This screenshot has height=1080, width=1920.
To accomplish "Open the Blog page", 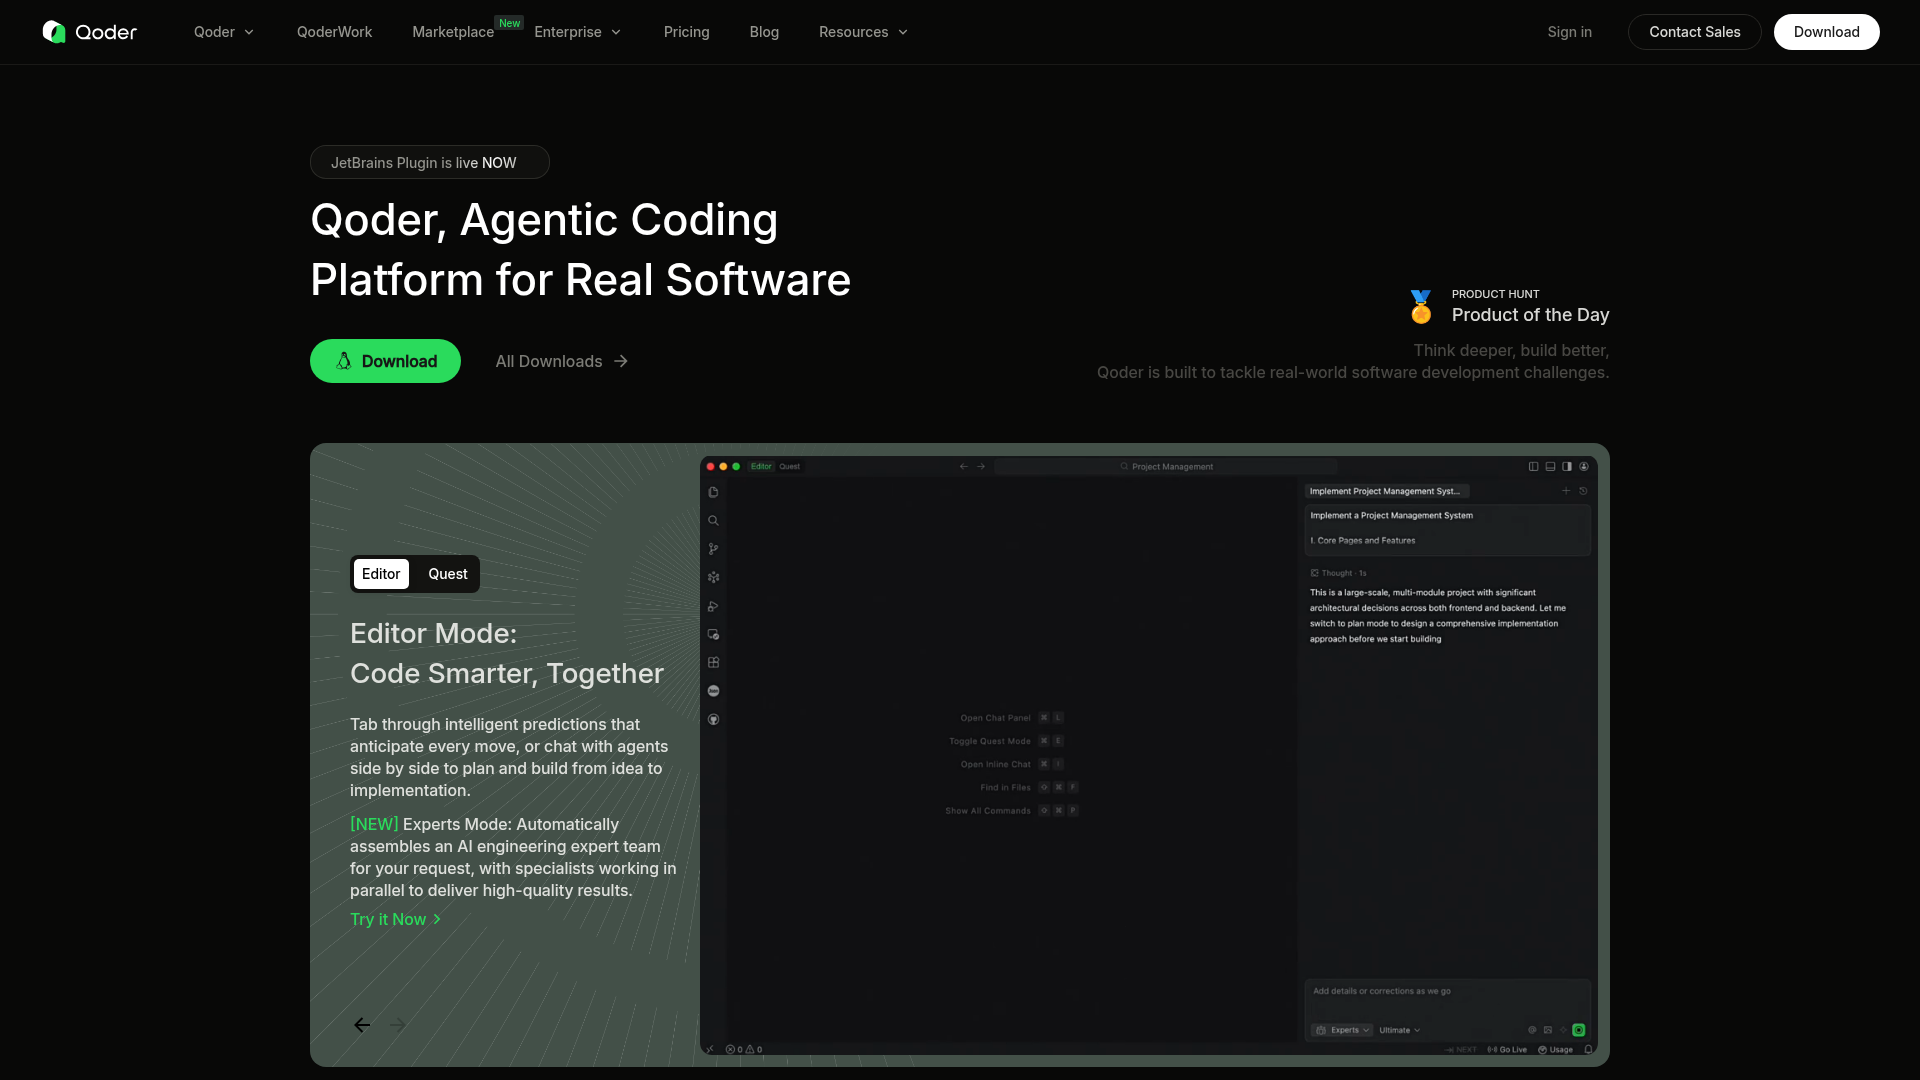I will (764, 32).
